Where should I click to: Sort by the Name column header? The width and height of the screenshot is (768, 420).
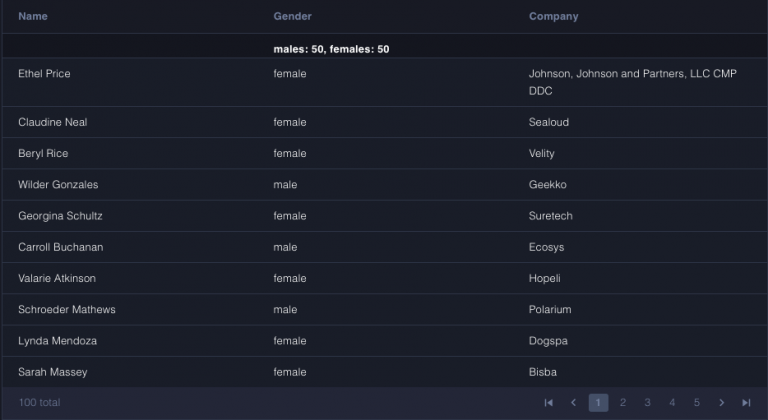click(x=33, y=16)
